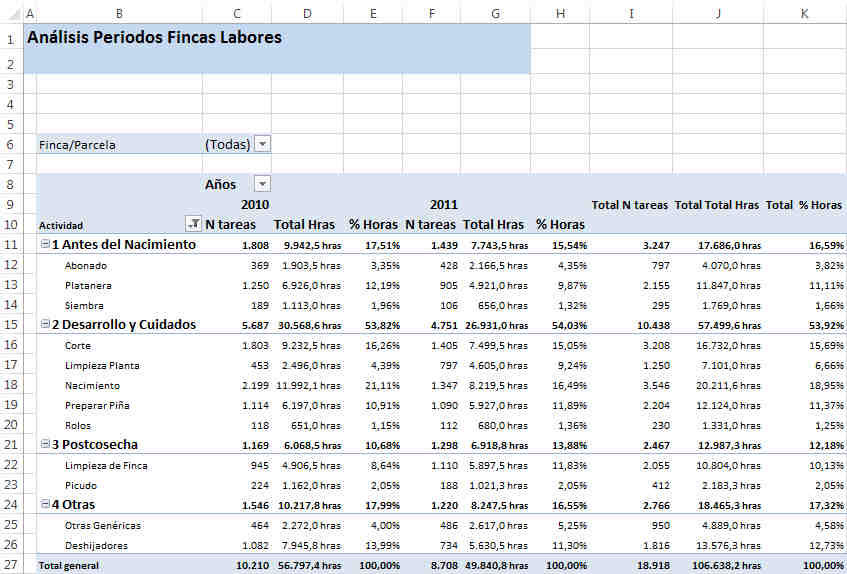Collapse the "2 Desarrollo y Cuidados" group

[45, 325]
